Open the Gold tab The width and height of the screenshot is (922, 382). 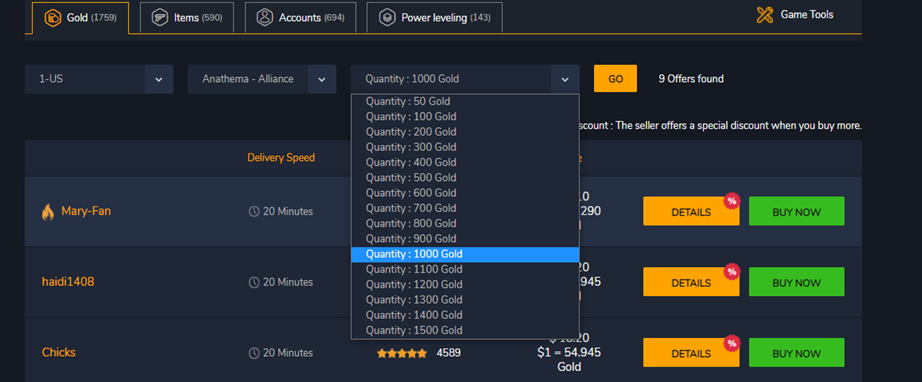click(x=81, y=18)
